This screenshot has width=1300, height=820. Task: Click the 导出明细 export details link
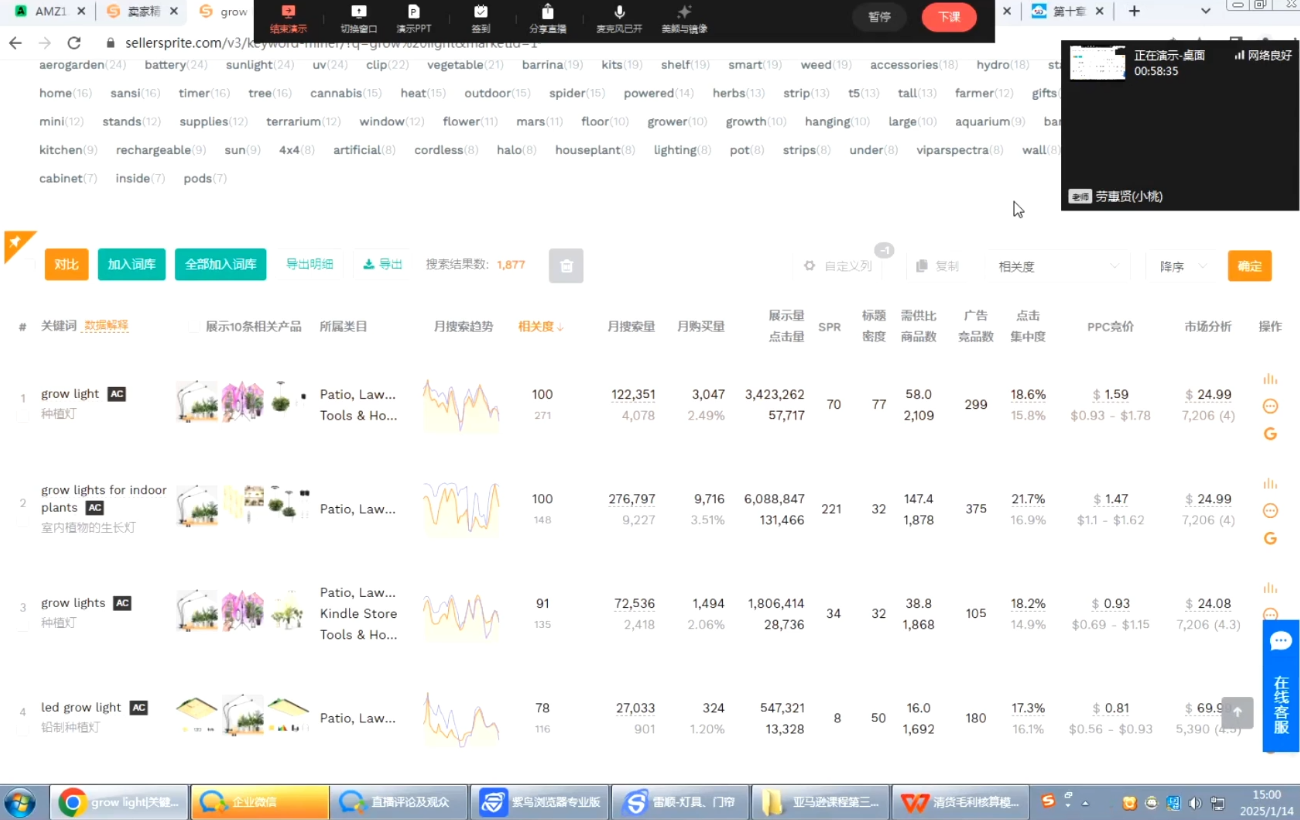(x=310, y=264)
